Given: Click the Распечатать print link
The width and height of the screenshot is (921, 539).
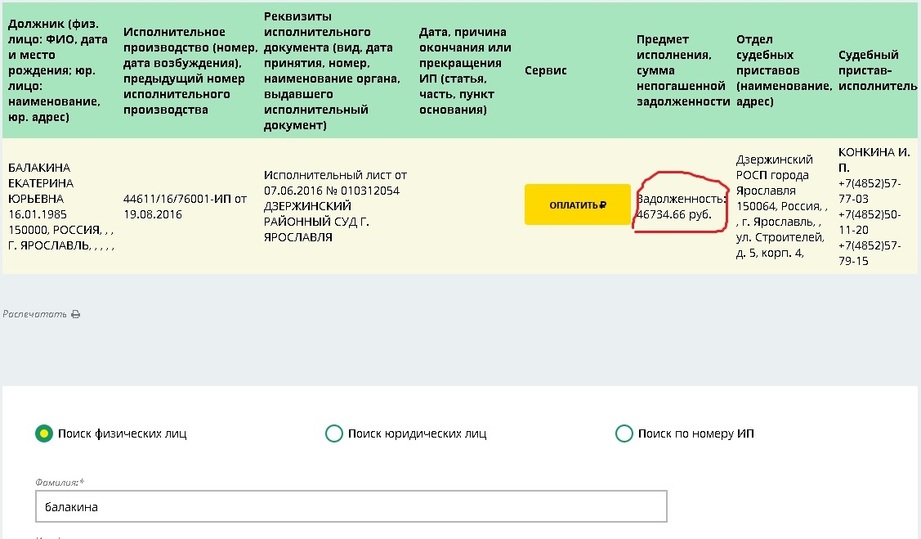Looking at the screenshot, I should point(35,314).
